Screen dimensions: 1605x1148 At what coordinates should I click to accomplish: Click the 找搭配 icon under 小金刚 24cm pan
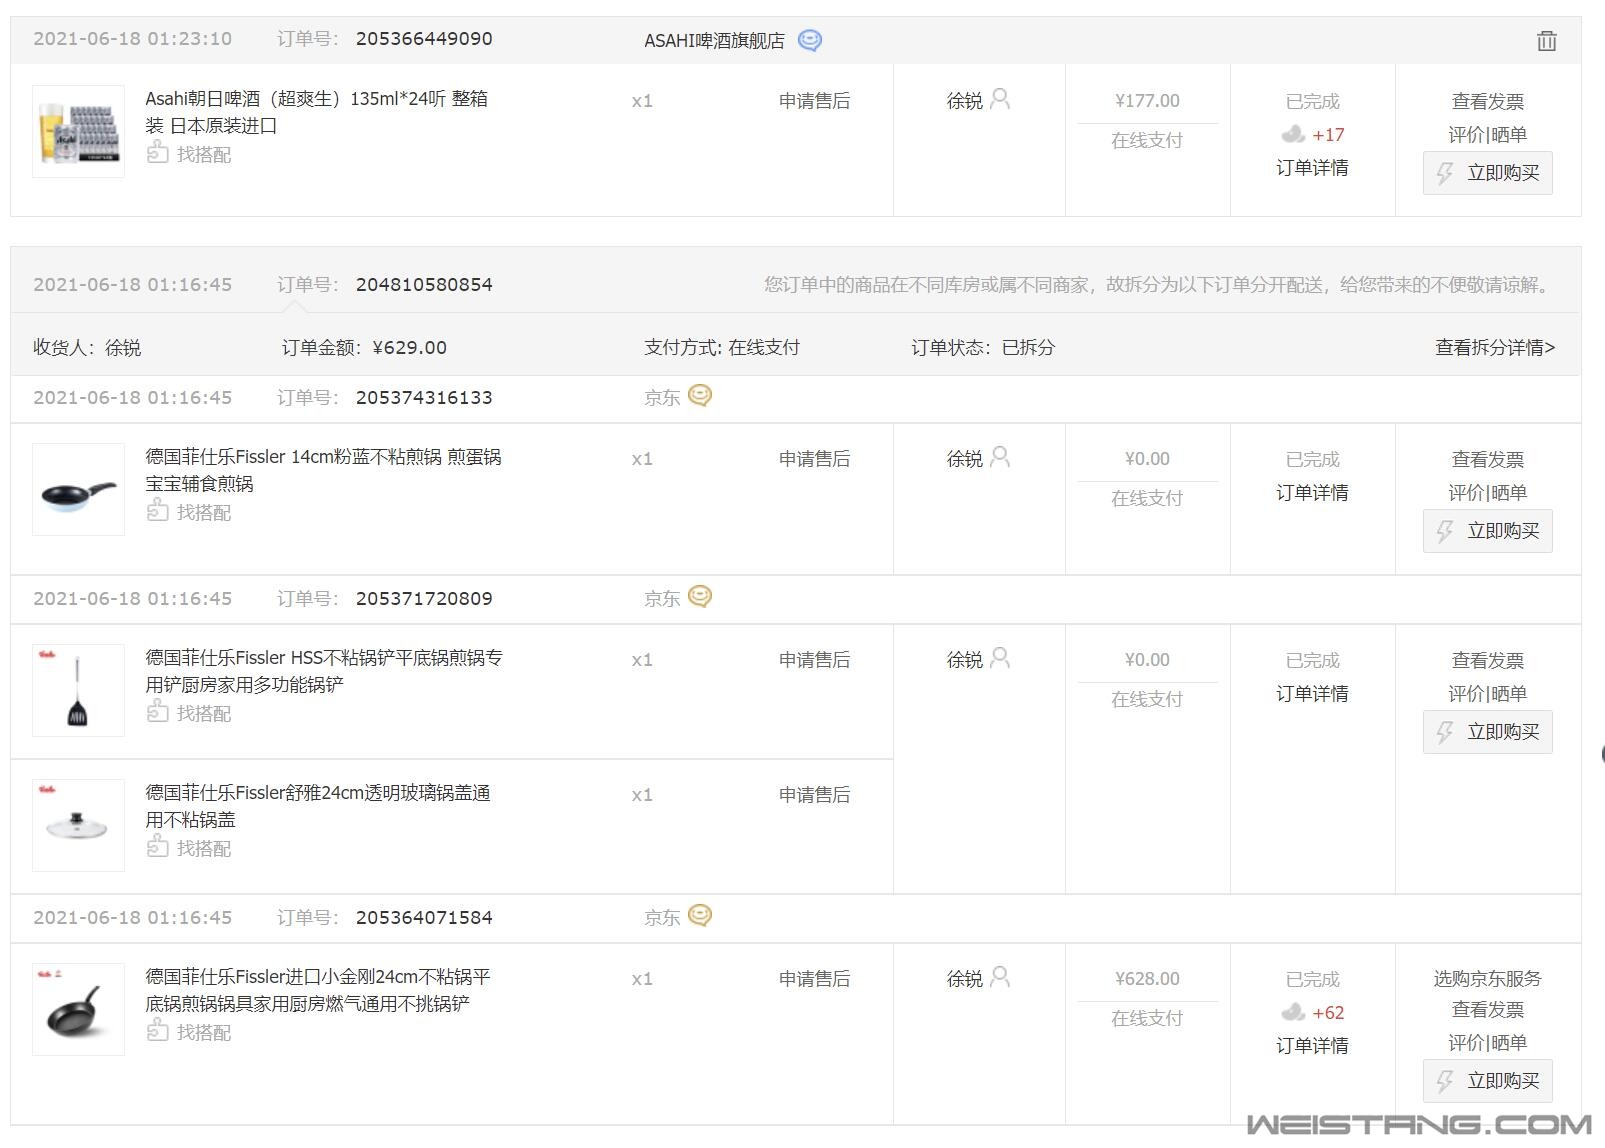coord(157,1030)
